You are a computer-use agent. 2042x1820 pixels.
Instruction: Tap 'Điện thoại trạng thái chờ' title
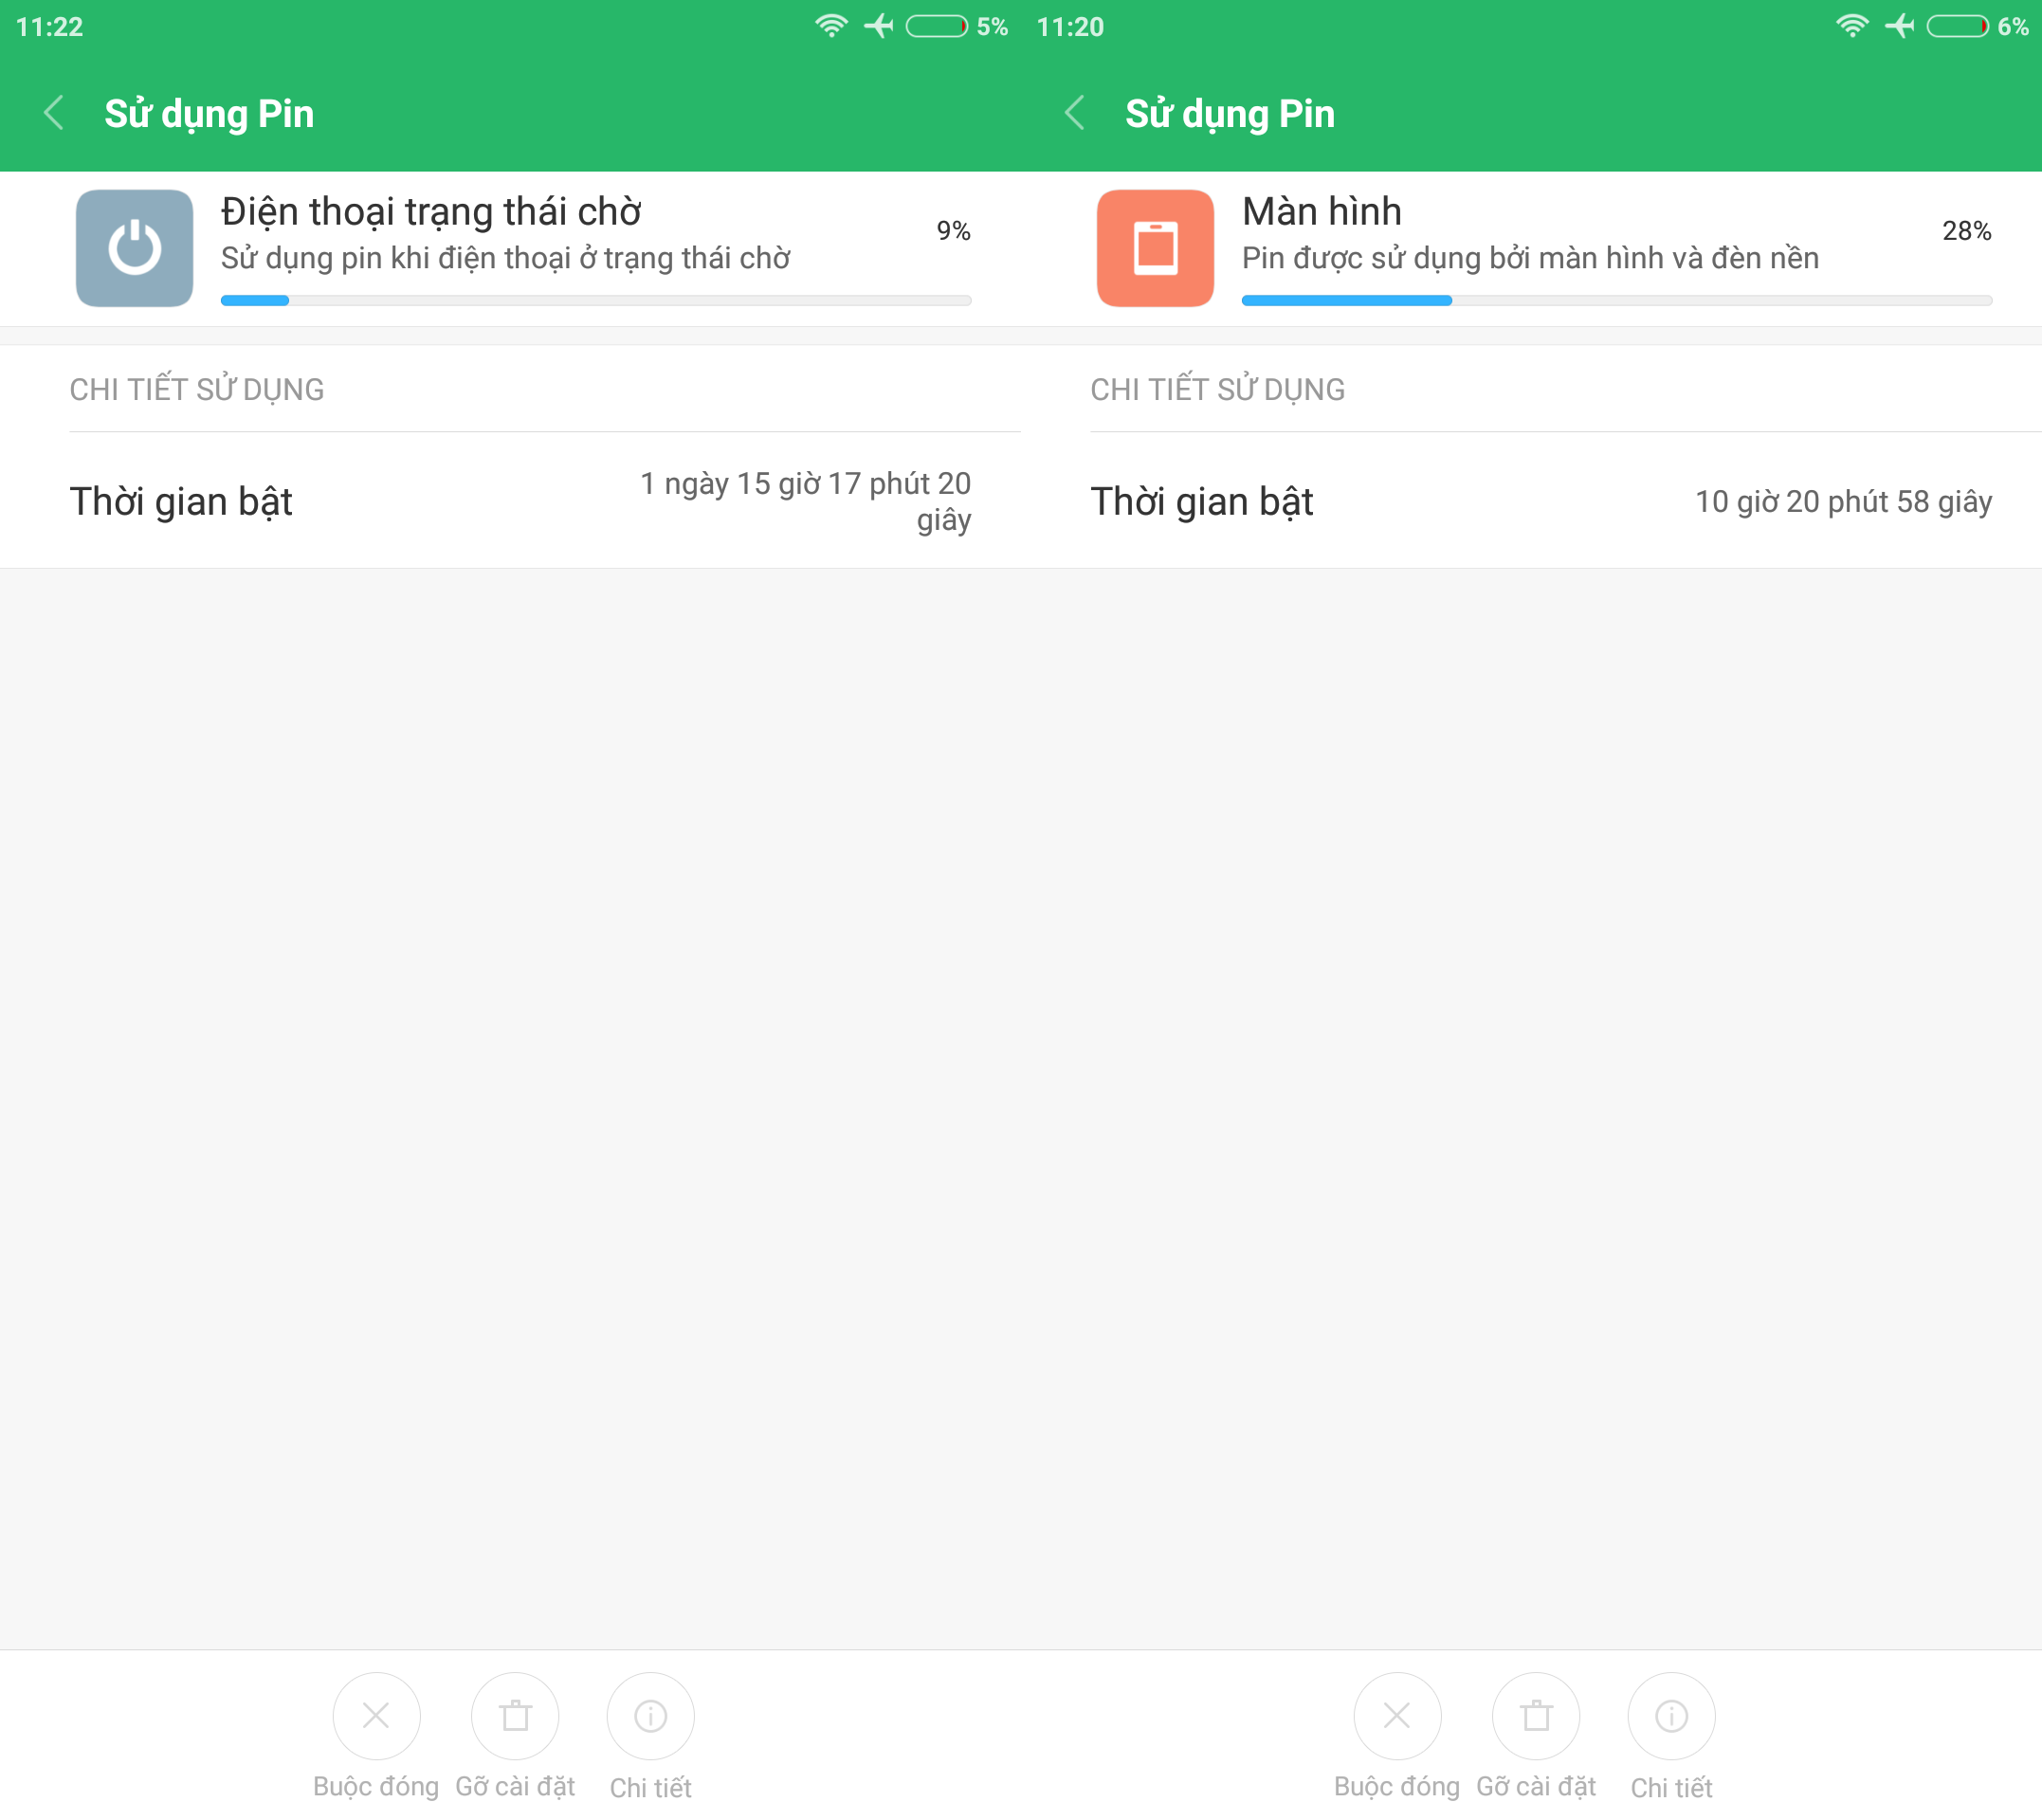coord(431,212)
